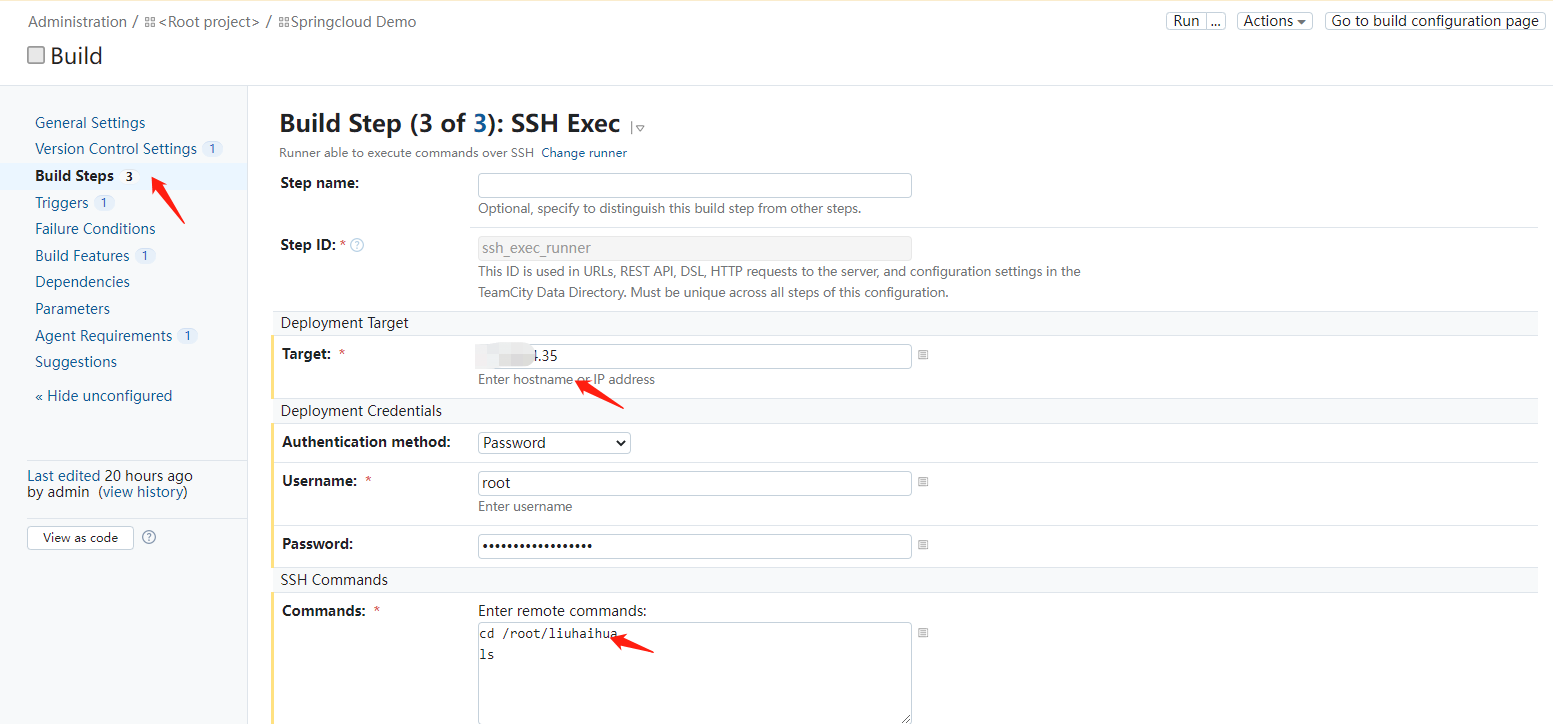The image size is (1553, 724).
Task: Open General Settings in sidebar
Action: [x=90, y=123]
